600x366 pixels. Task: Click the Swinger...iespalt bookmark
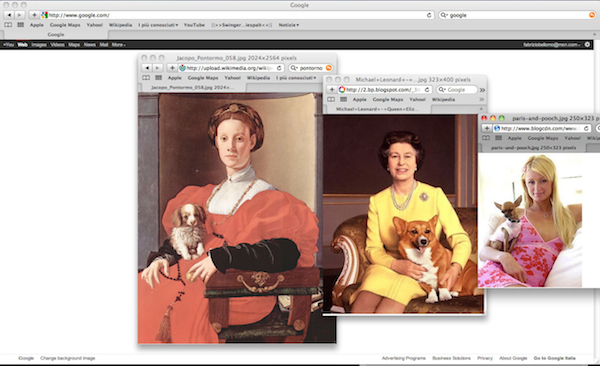click(x=241, y=25)
